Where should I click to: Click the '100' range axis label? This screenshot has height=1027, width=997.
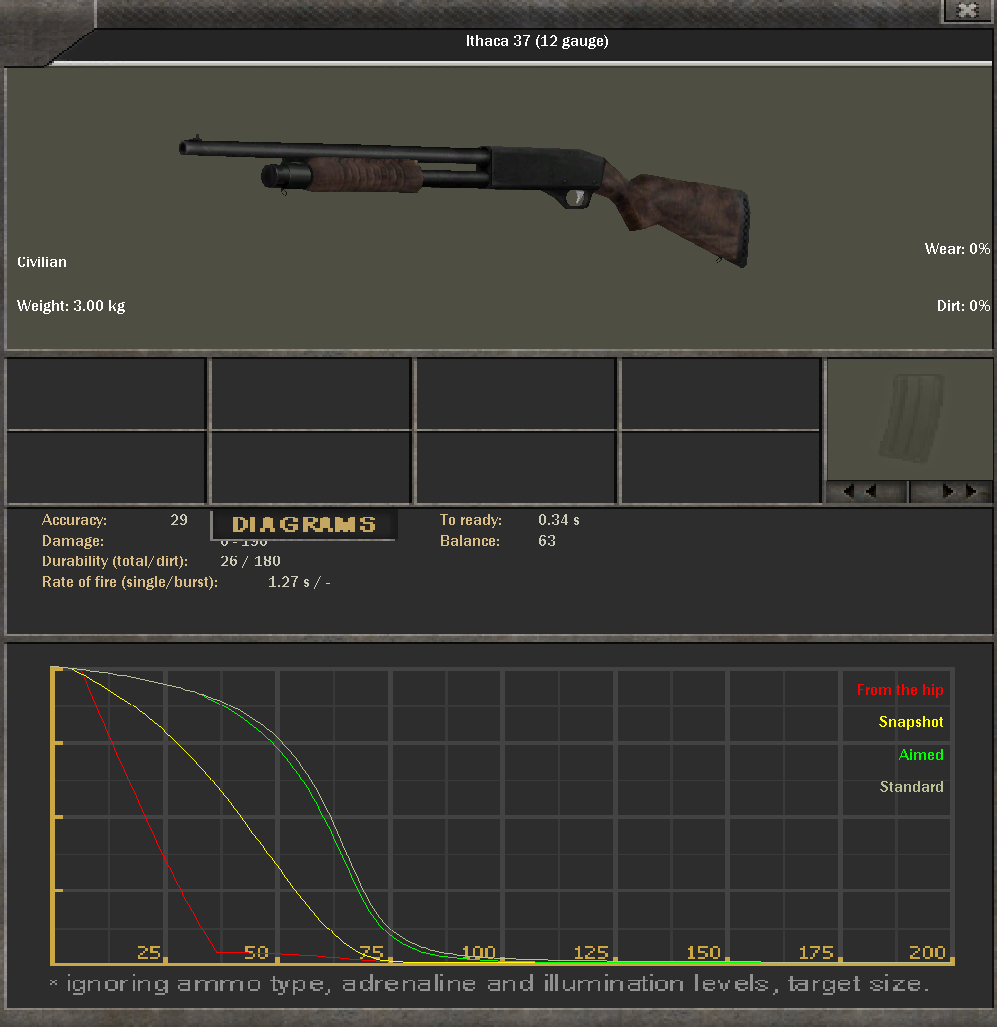coord(478,952)
